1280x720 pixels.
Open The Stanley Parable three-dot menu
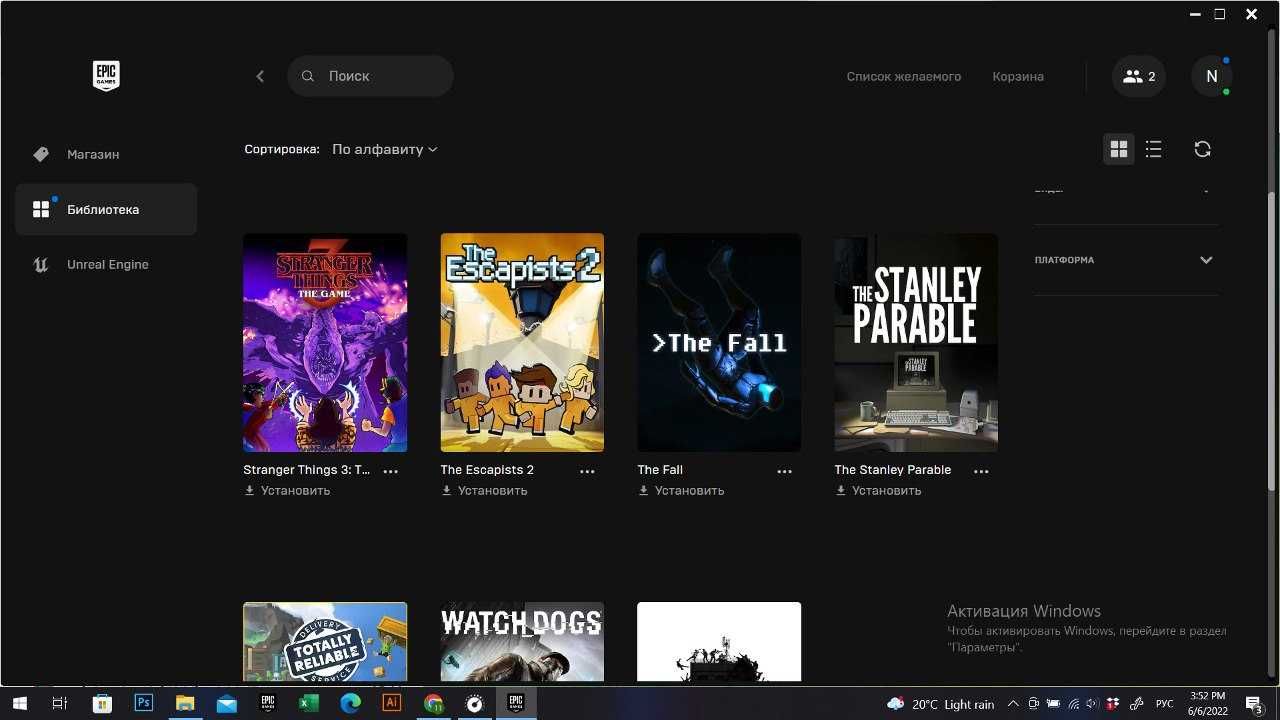coord(981,471)
